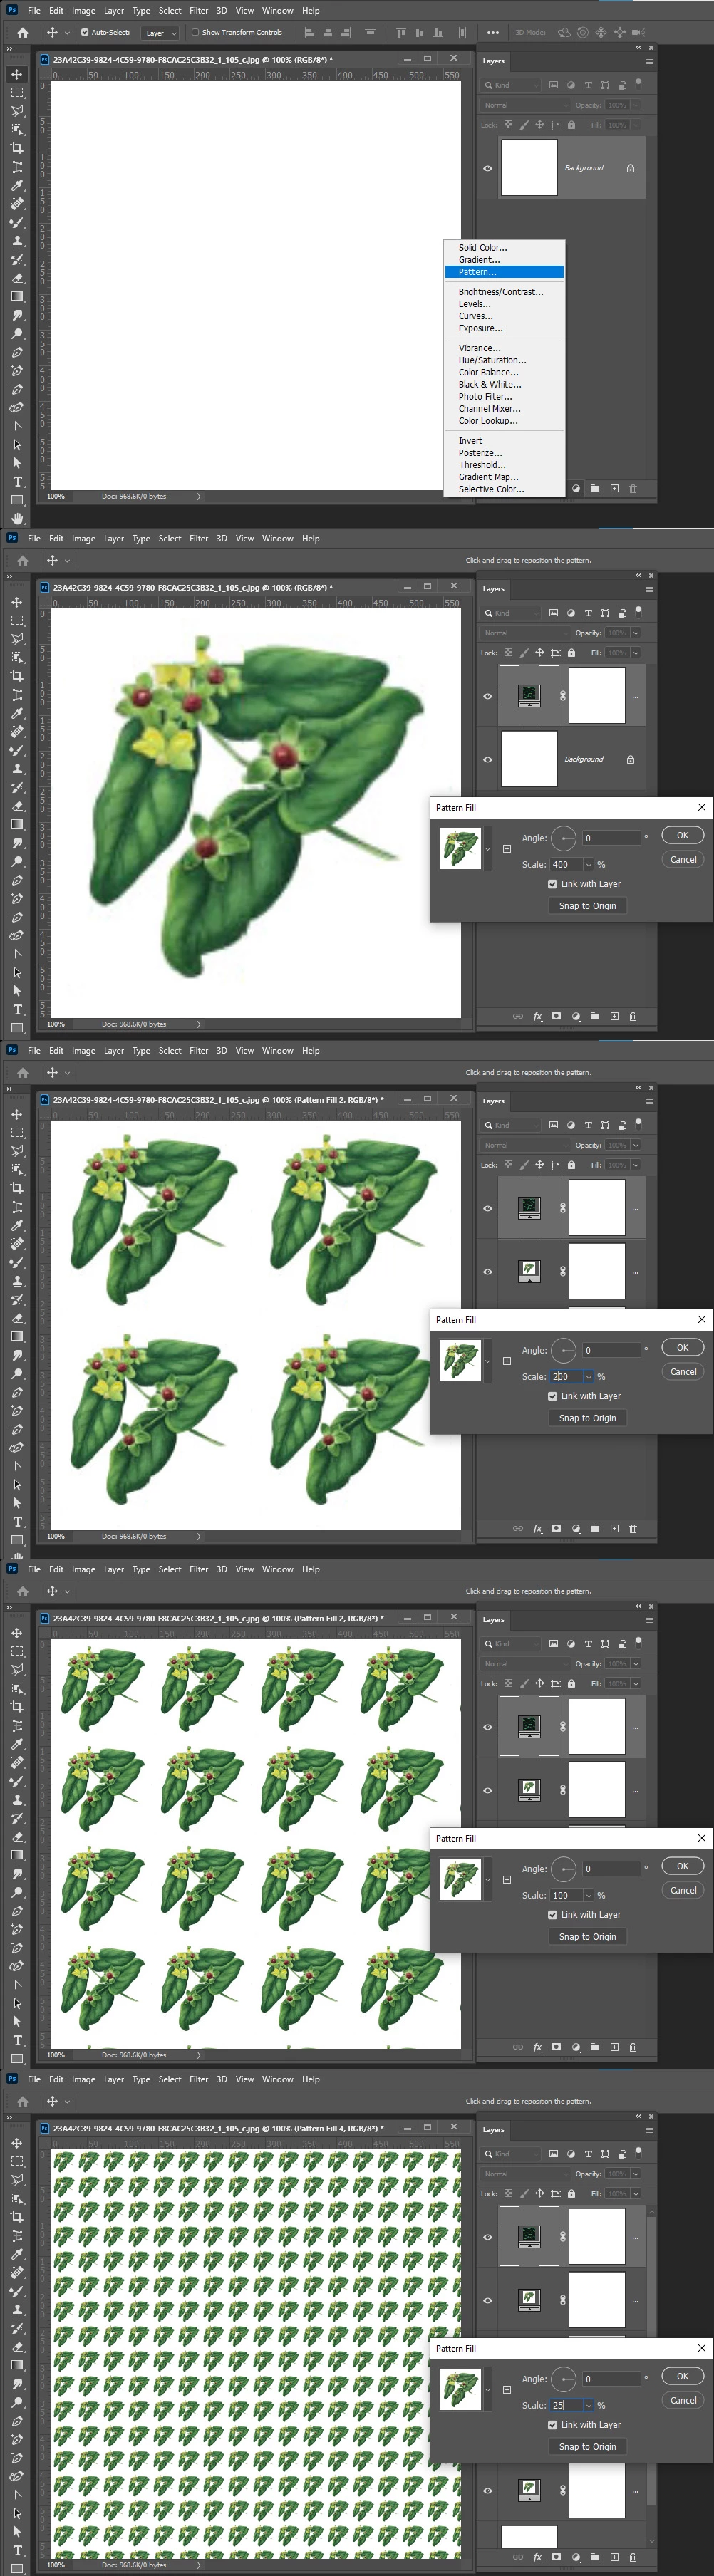The image size is (714, 2576).
Task: Open the pattern picker arrow in Scale 400 dialog
Action: tap(488, 849)
